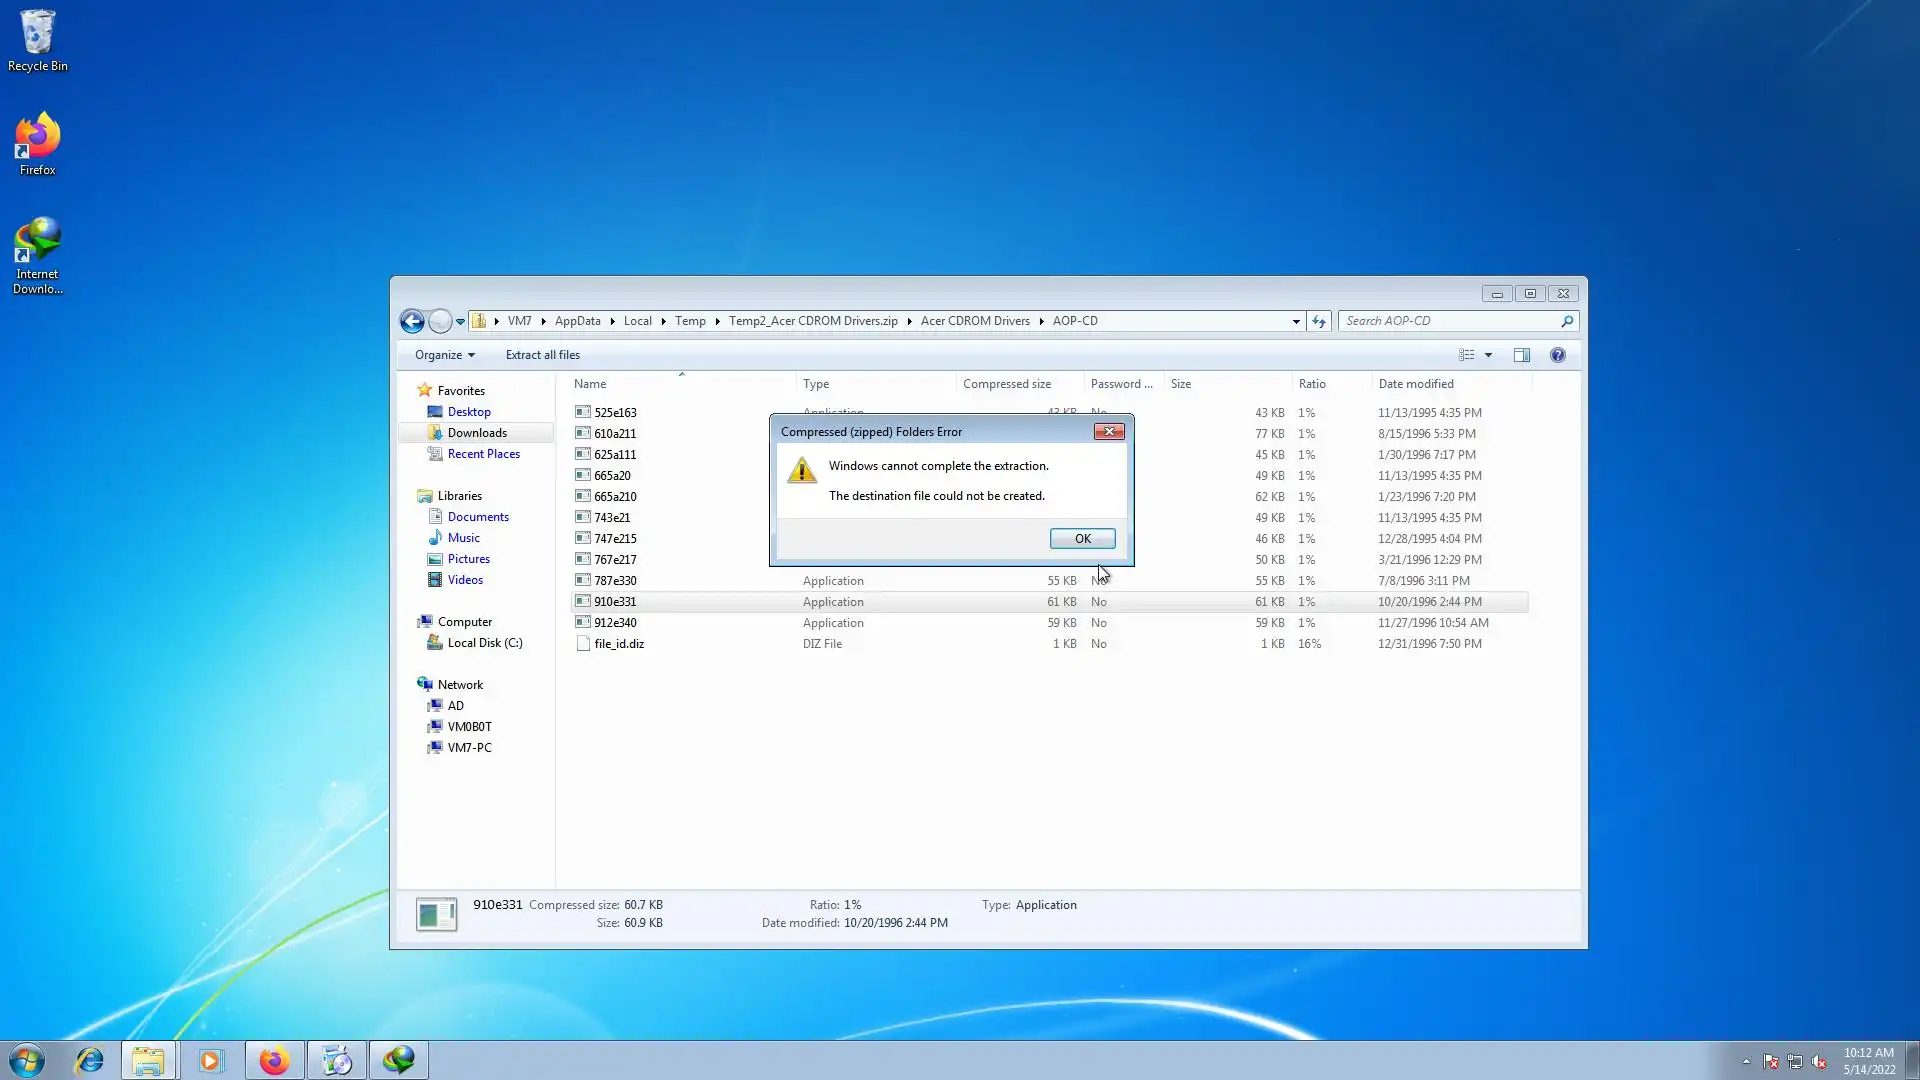Open recent pages dropdown near Back button
1920x1080 pixels.
[x=461, y=321]
